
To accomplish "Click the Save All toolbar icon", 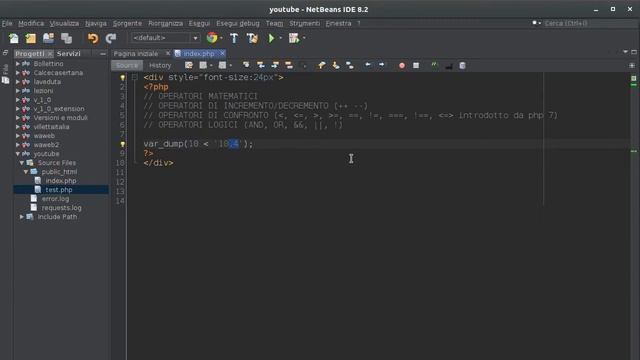I will (66, 38).
